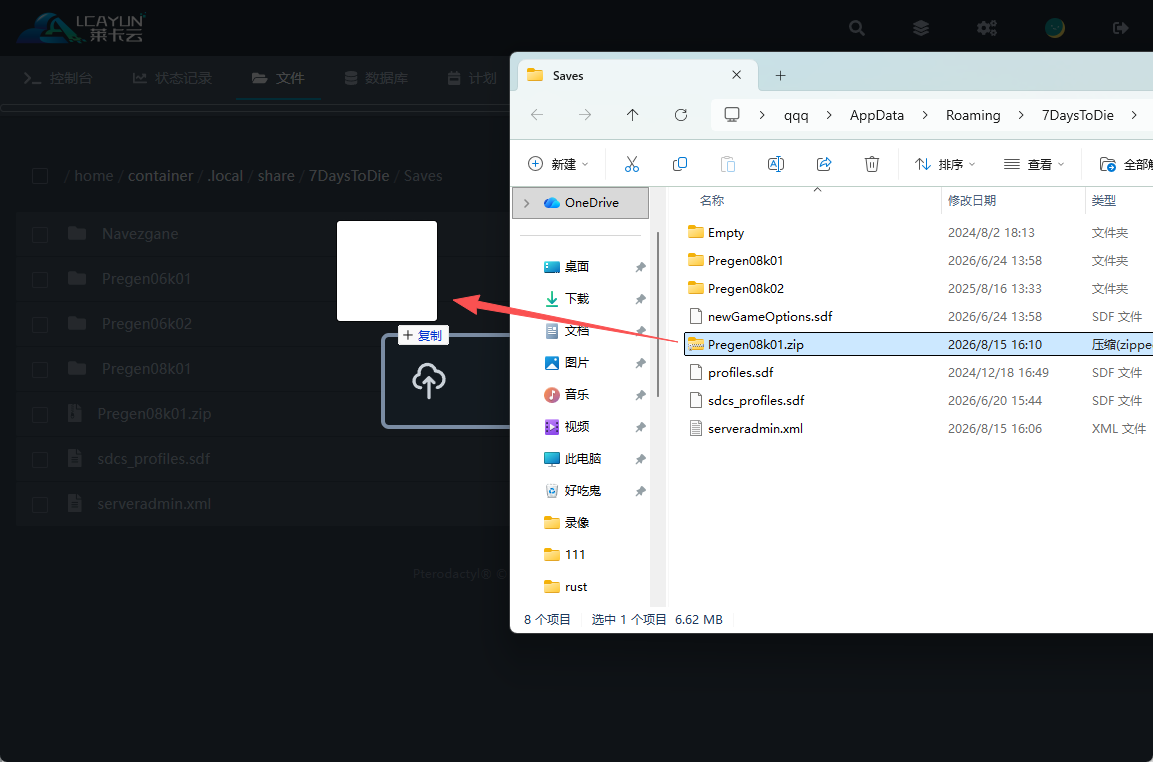Screen dimensions: 1153x762
Task: Expand the OneDrive tree node
Action: 526,203
